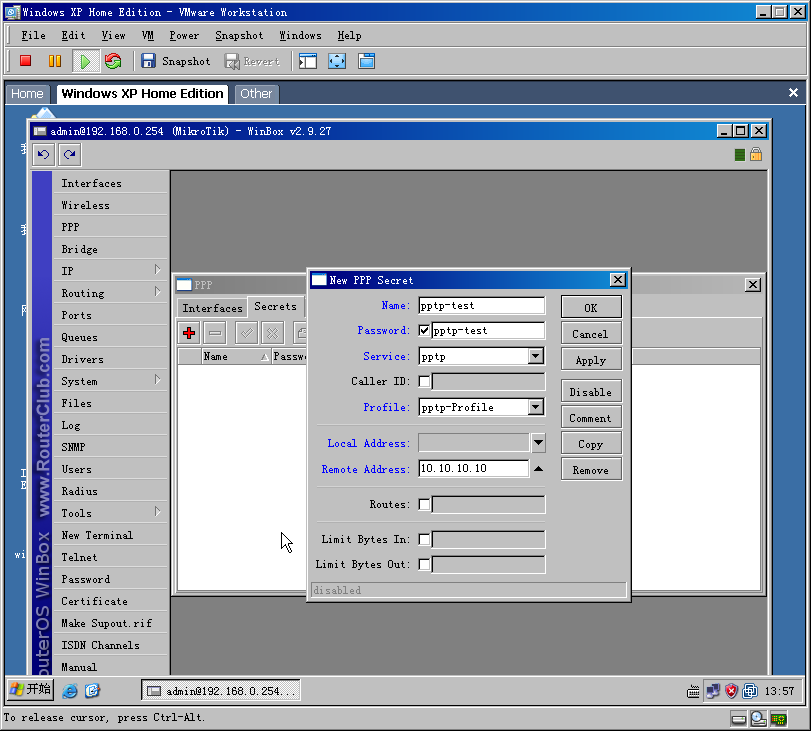Screen dimensions: 811x731
Task: Click the red security shield tray icon
Action: point(731,691)
